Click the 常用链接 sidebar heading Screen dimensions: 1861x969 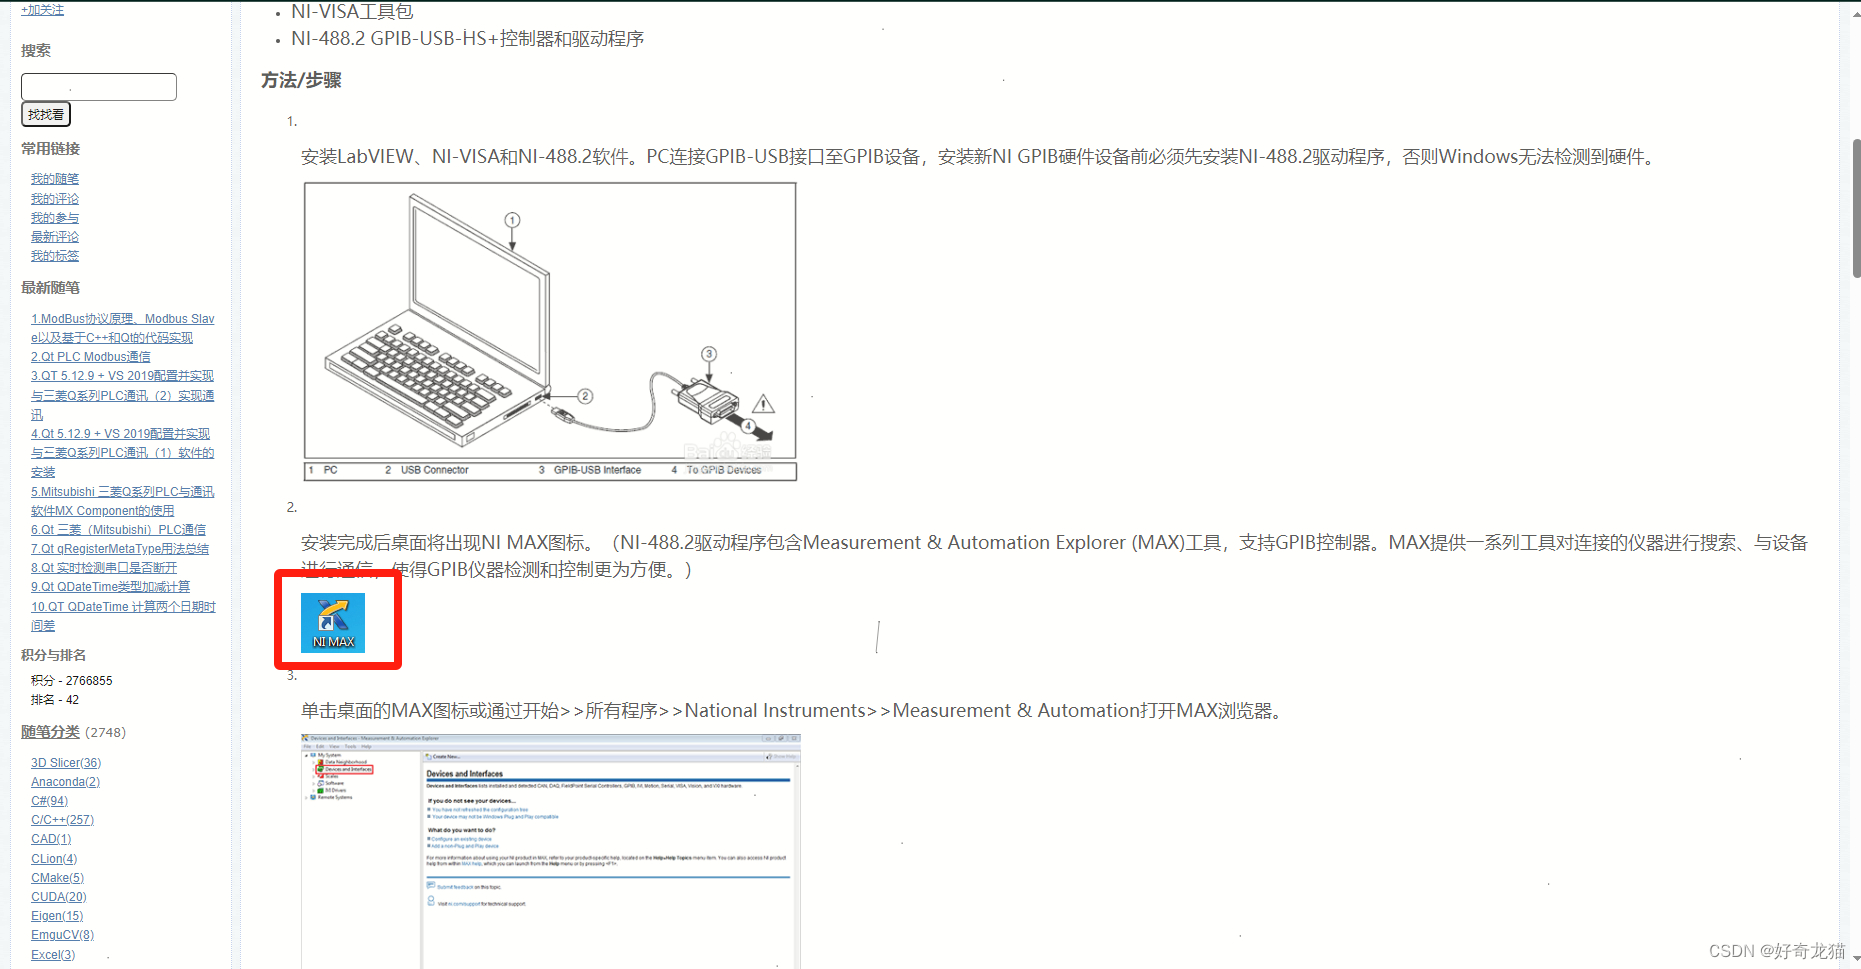pyautogui.click(x=50, y=149)
